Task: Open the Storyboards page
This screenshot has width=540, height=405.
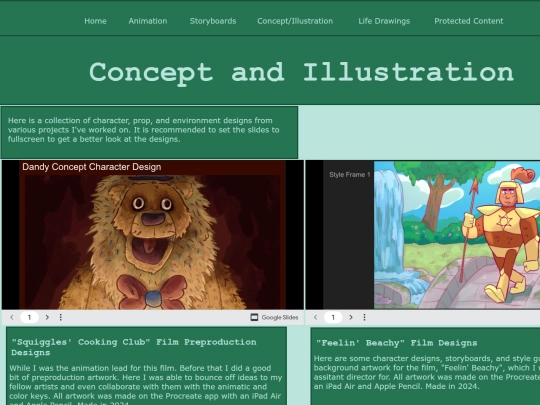Action: [213, 21]
